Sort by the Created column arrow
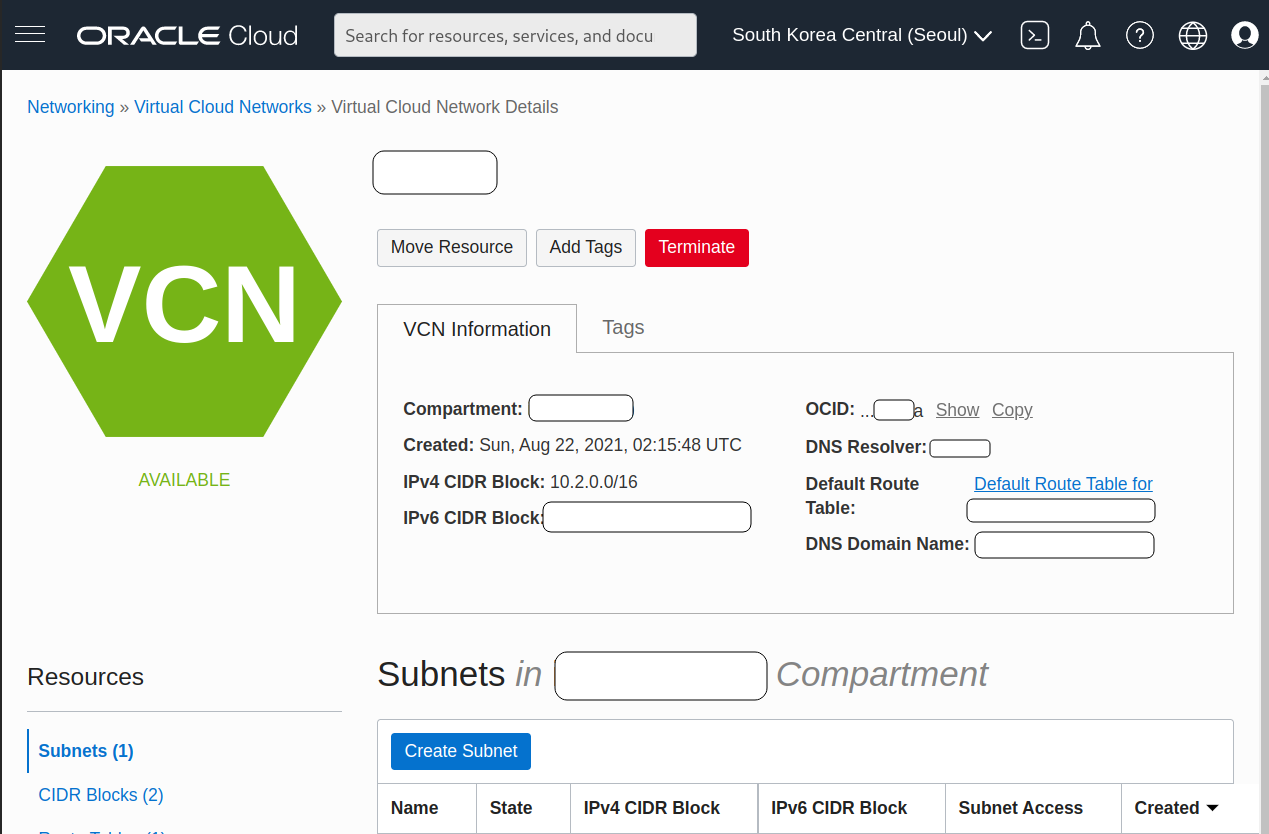The width and height of the screenshot is (1269, 834). pos(1212,808)
